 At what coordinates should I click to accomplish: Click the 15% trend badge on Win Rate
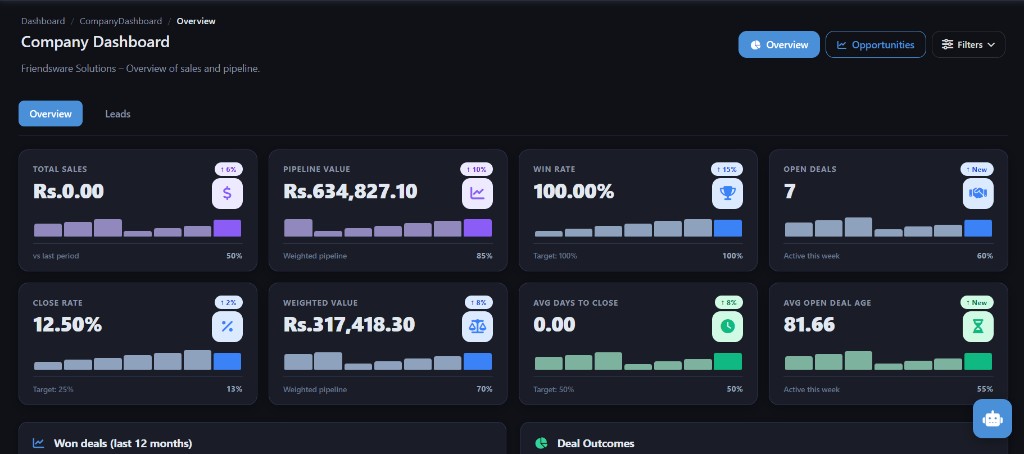(x=727, y=169)
